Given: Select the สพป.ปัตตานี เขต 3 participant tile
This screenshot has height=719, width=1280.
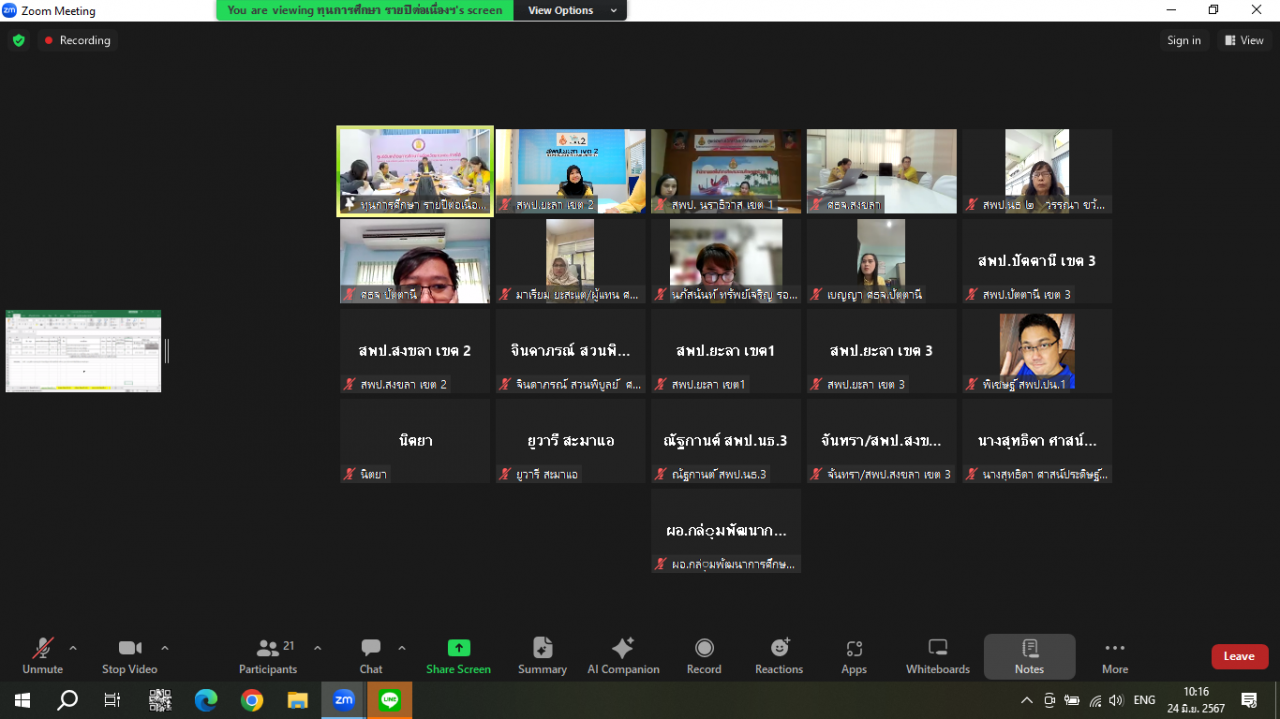Looking at the screenshot, I should point(1037,261).
